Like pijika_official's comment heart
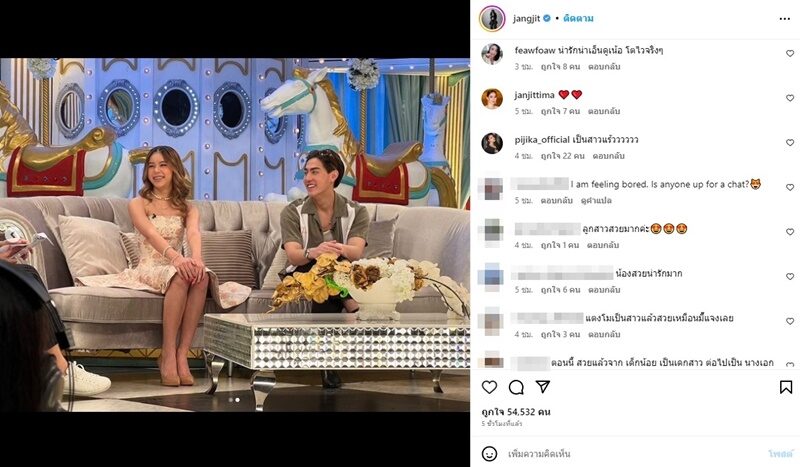Image resolution: width=800 pixels, height=467 pixels. pyautogui.click(x=790, y=142)
